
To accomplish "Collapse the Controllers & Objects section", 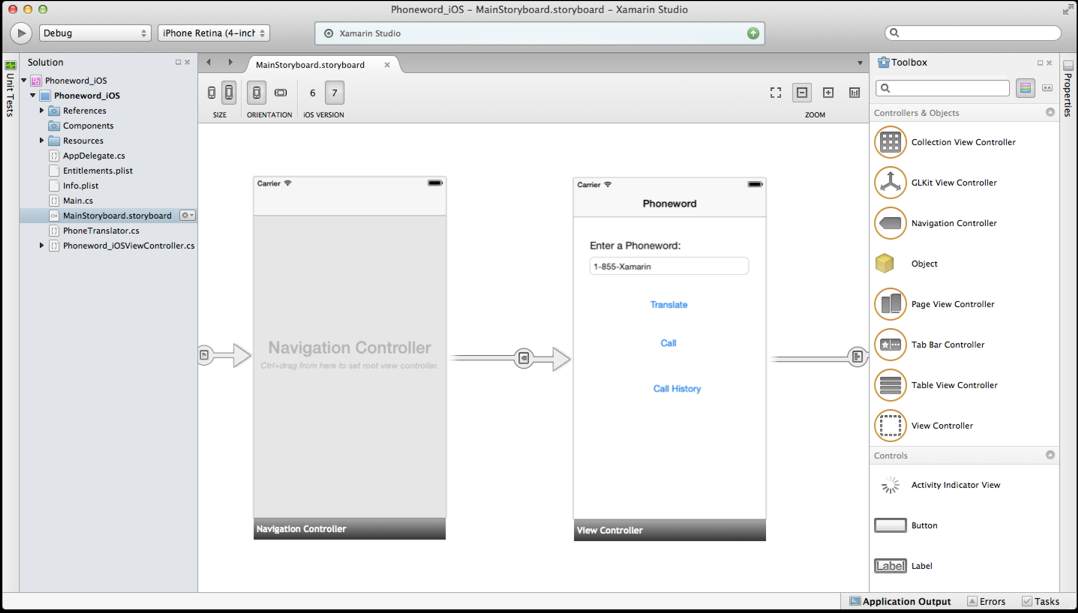I will pyautogui.click(x=1050, y=112).
